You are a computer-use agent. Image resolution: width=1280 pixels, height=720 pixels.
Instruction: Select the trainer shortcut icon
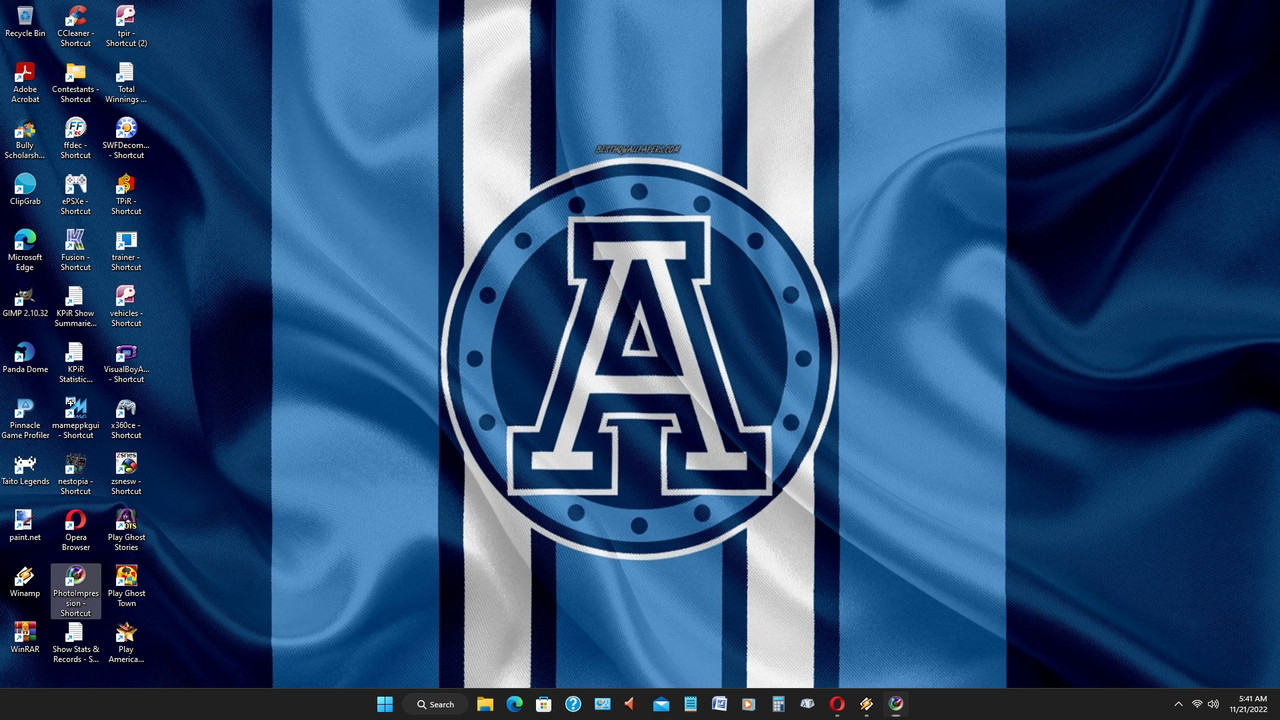pyautogui.click(x=126, y=251)
